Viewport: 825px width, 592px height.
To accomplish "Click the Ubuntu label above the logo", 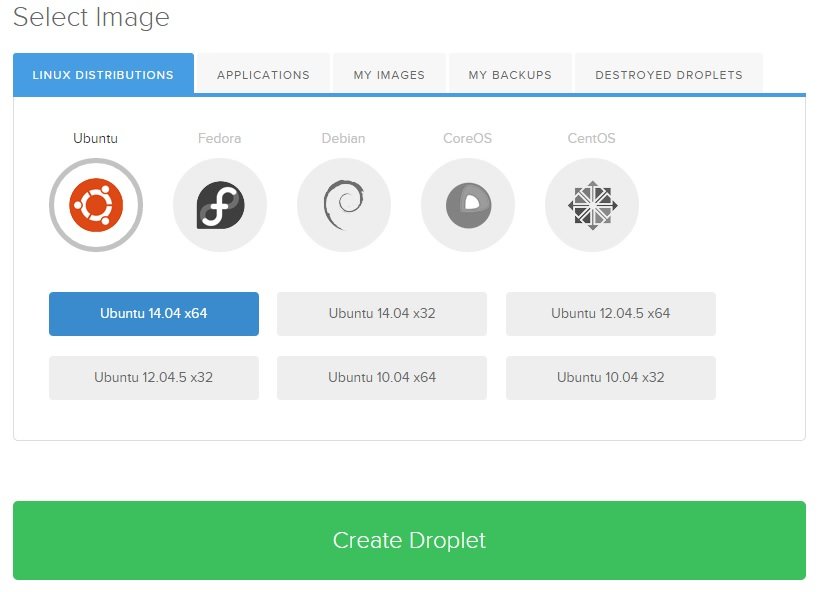I will click(95, 138).
